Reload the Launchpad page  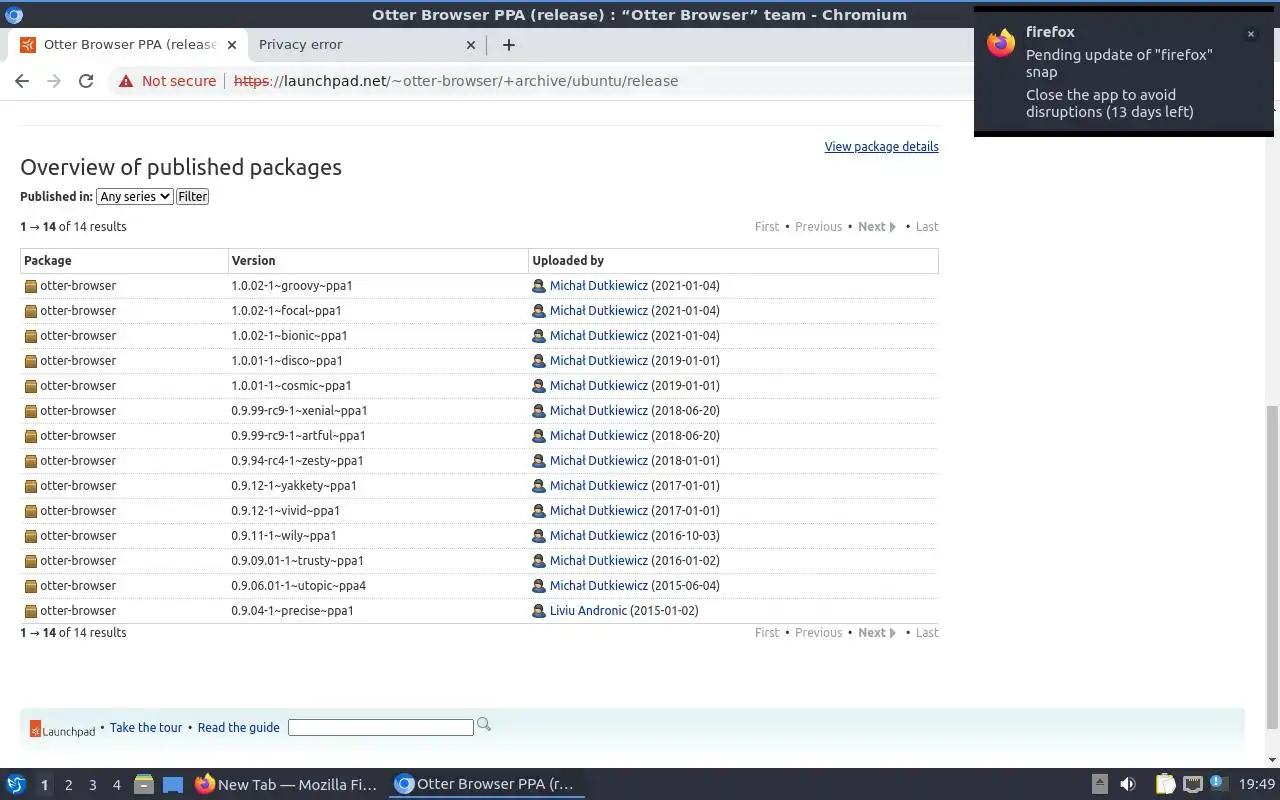(x=86, y=81)
